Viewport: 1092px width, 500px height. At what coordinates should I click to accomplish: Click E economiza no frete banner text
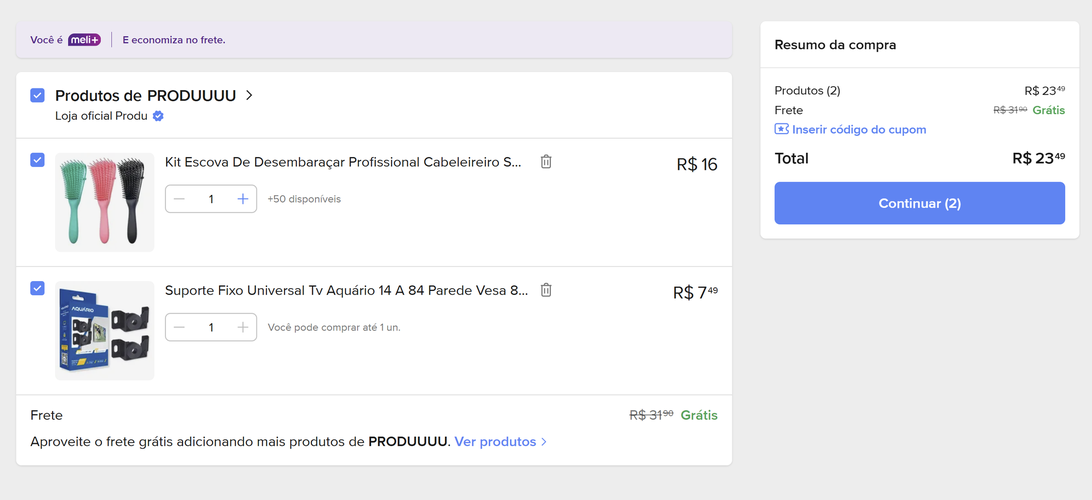174,40
